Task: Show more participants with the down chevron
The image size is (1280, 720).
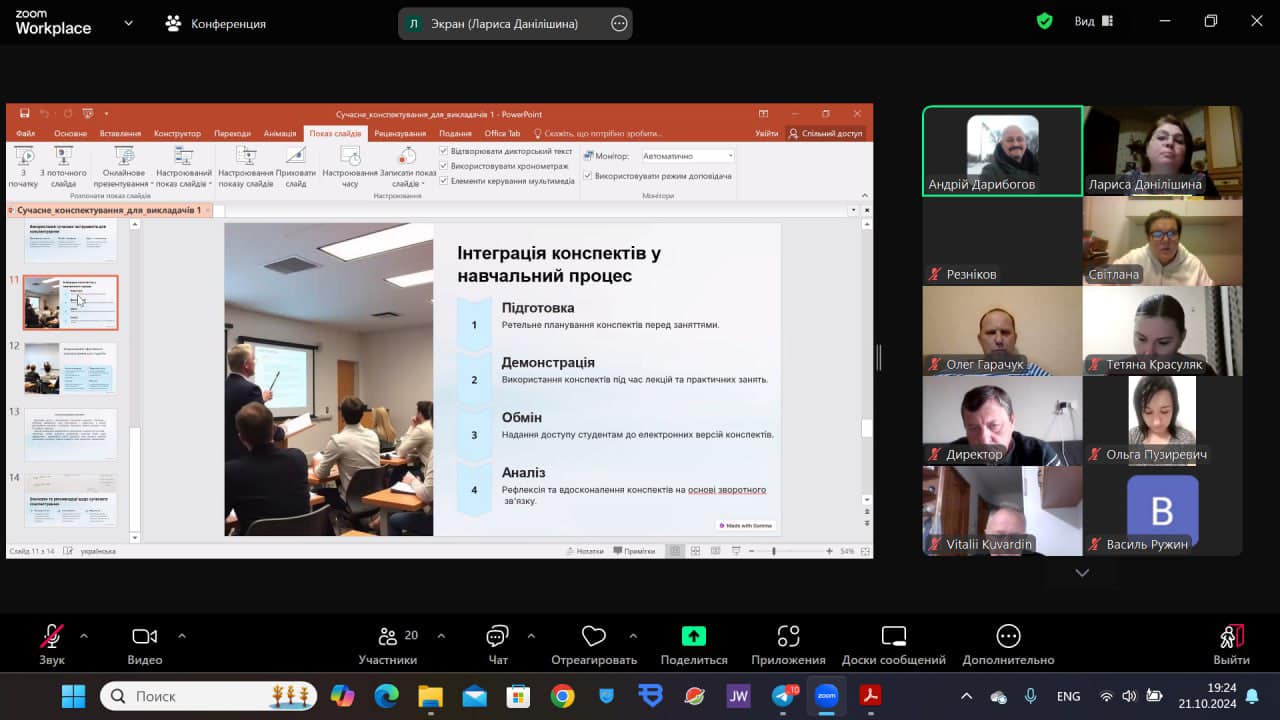Action: pos(1082,573)
